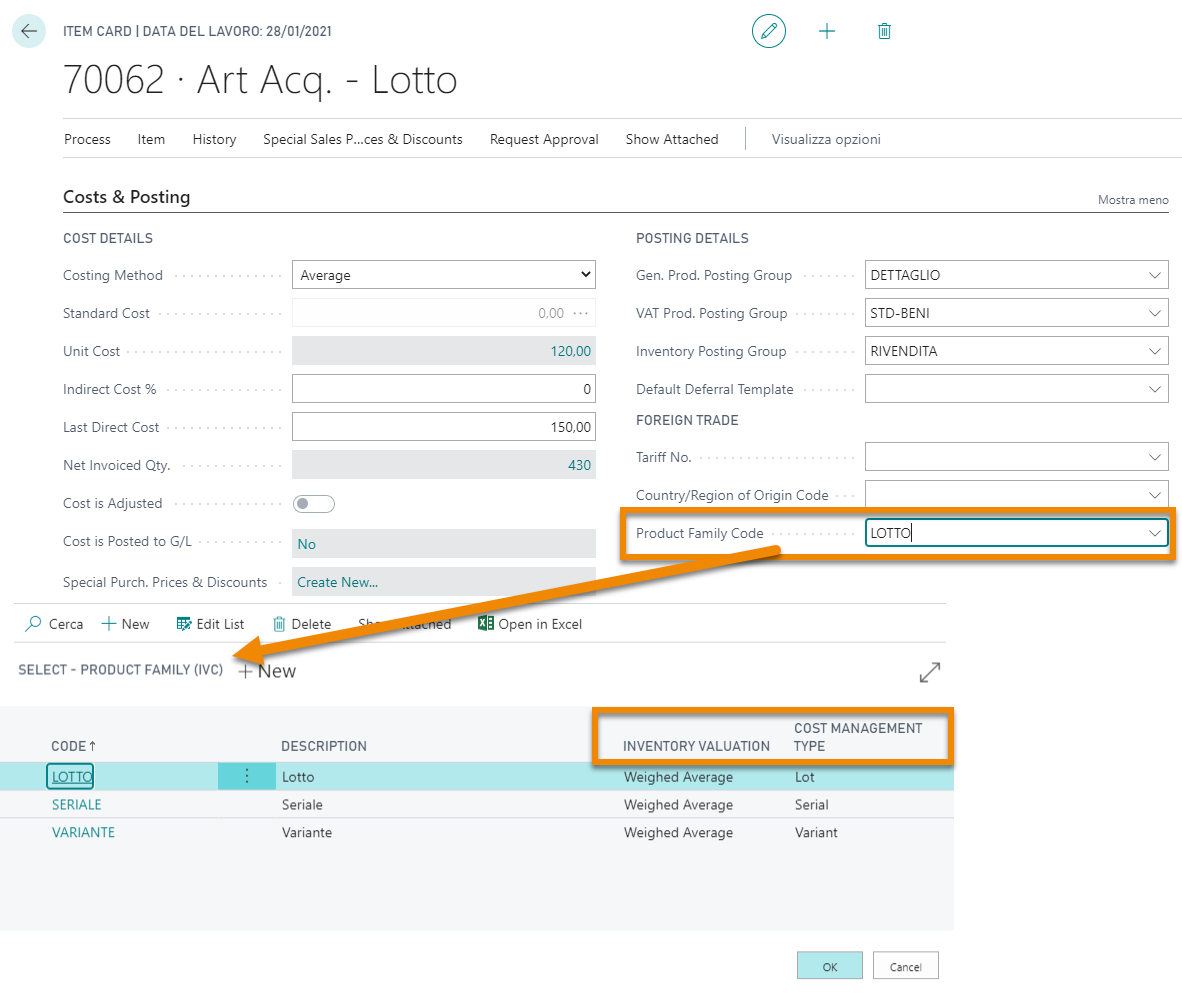Click the Net Invoiced Qty. value 430
1182x994 pixels.
[580, 465]
